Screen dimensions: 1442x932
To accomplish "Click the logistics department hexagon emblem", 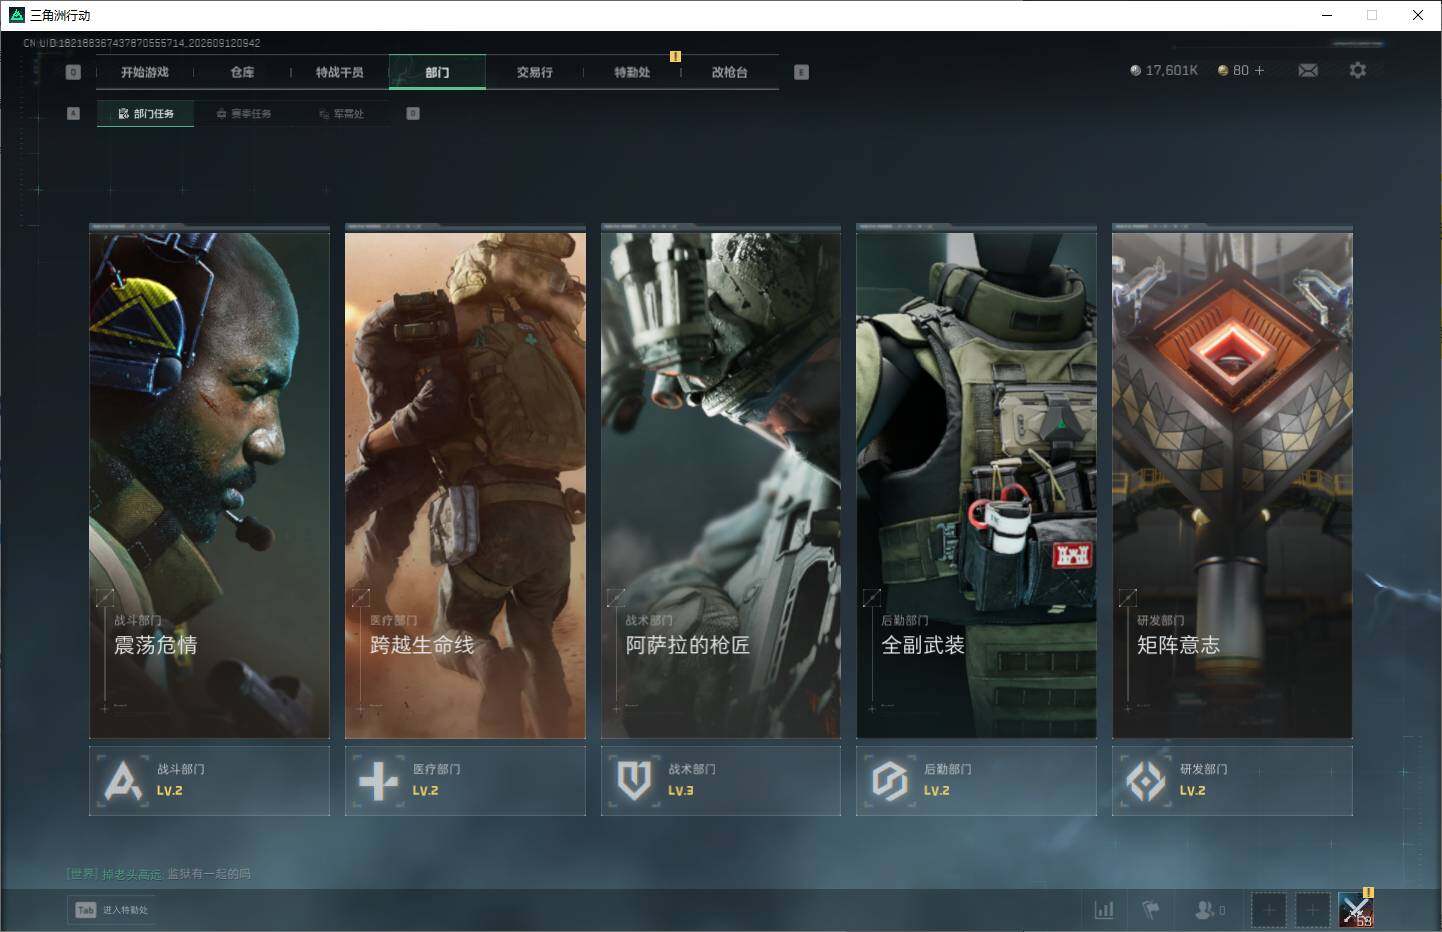I will pos(890,781).
